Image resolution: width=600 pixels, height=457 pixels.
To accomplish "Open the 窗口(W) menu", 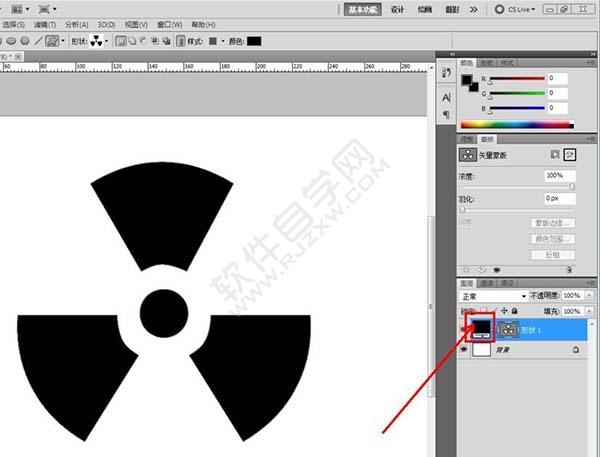I will pyautogui.click(x=170, y=24).
